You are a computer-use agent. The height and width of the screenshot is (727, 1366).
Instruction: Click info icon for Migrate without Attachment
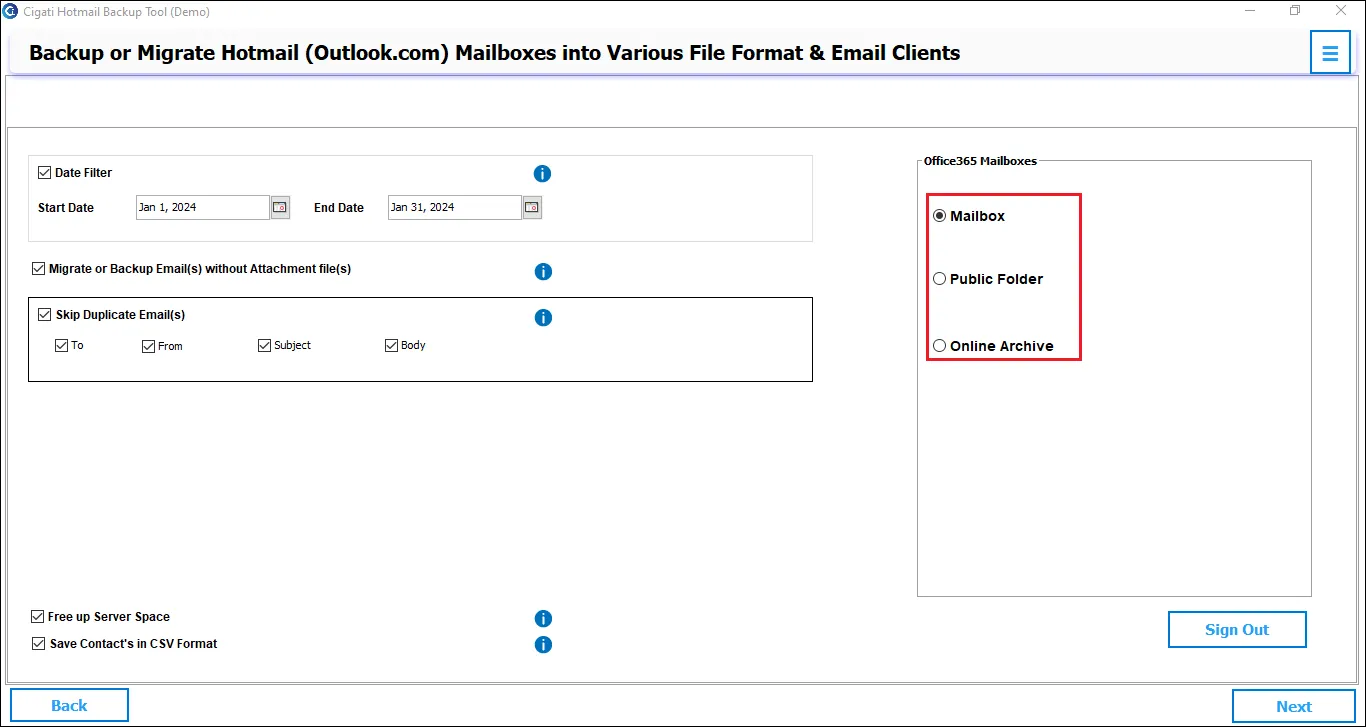point(543,272)
